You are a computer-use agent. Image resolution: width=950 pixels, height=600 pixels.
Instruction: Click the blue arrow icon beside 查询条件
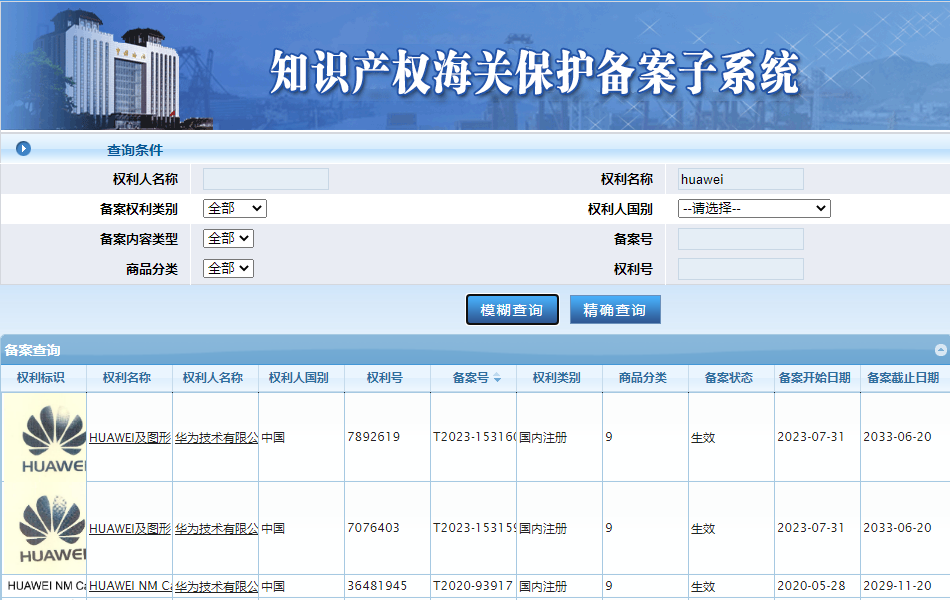pos(22,149)
